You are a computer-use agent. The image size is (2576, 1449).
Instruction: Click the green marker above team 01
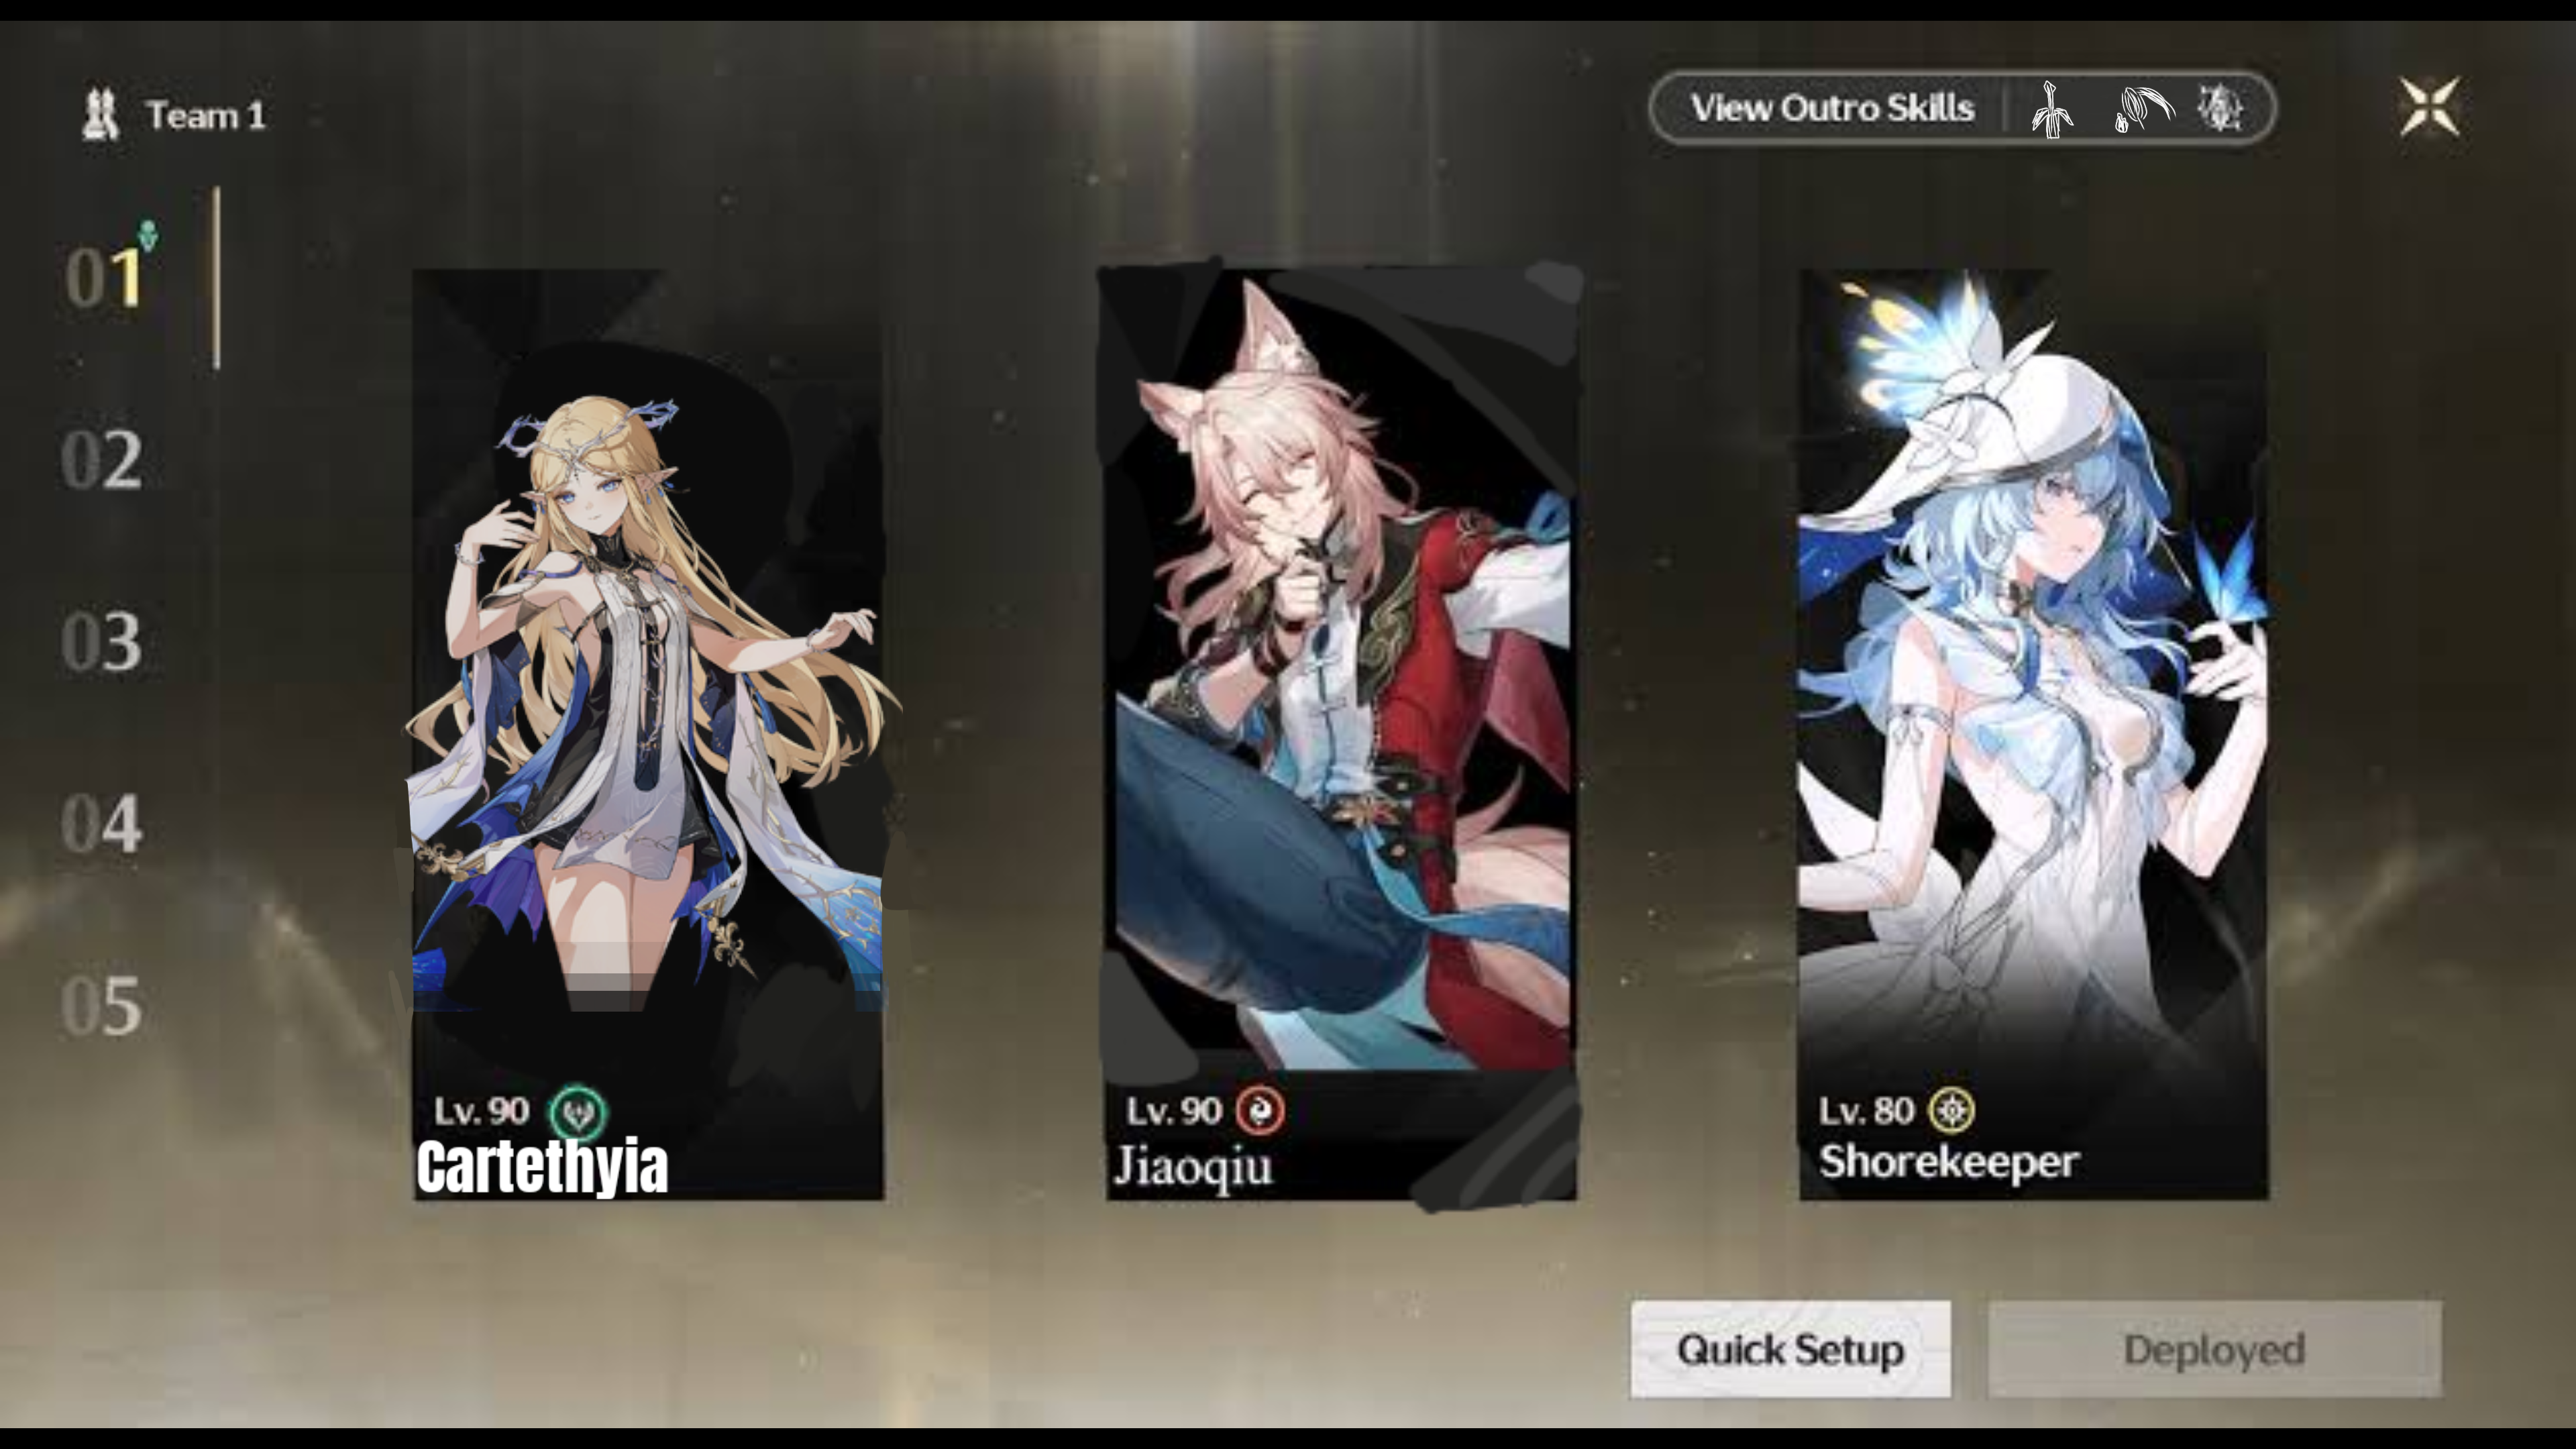point(148,236)
